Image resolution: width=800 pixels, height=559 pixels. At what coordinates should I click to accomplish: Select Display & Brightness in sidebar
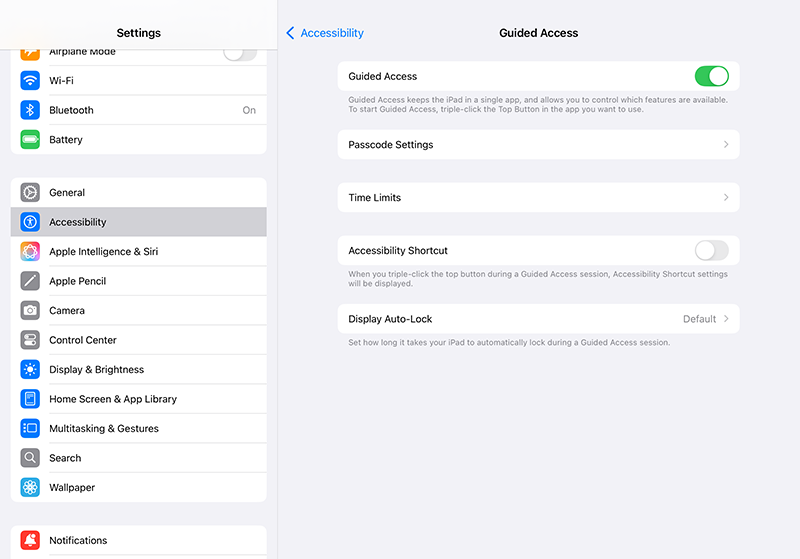(96, 370)
